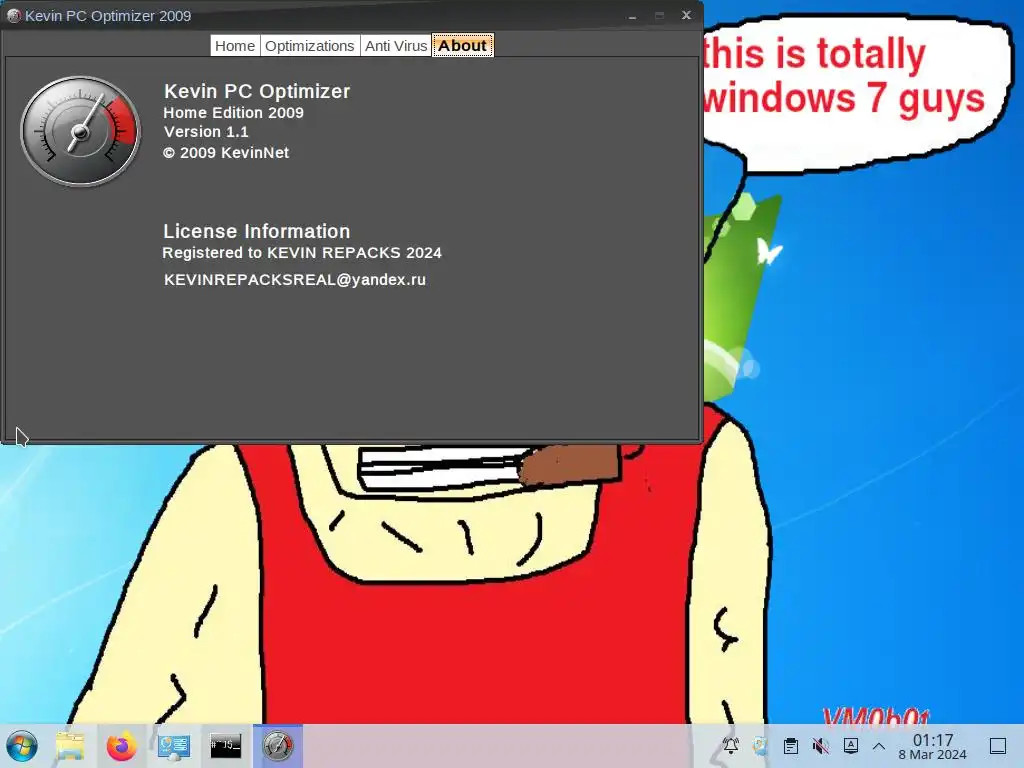This screenshot has width=1024, height=768.
Task: Click the KEVINREPACKSREAL@yandex.ru email text
Action: (295, 280)
